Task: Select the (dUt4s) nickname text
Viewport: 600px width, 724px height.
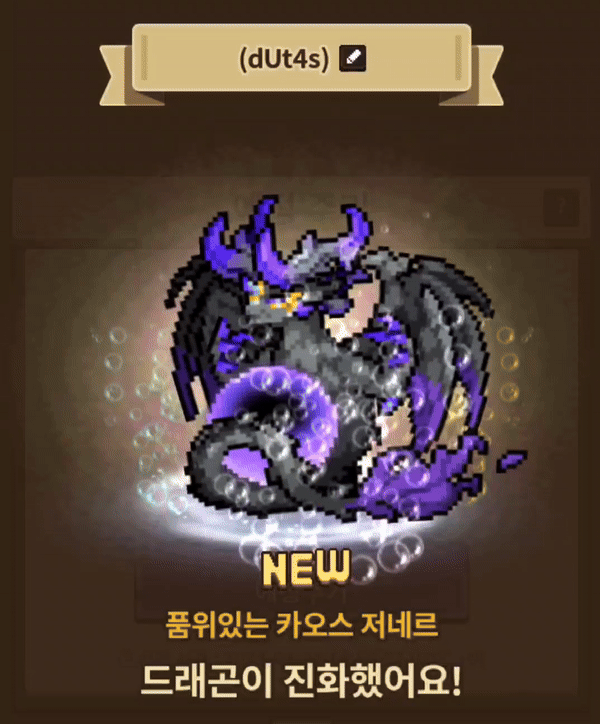Action: (284, 59)
